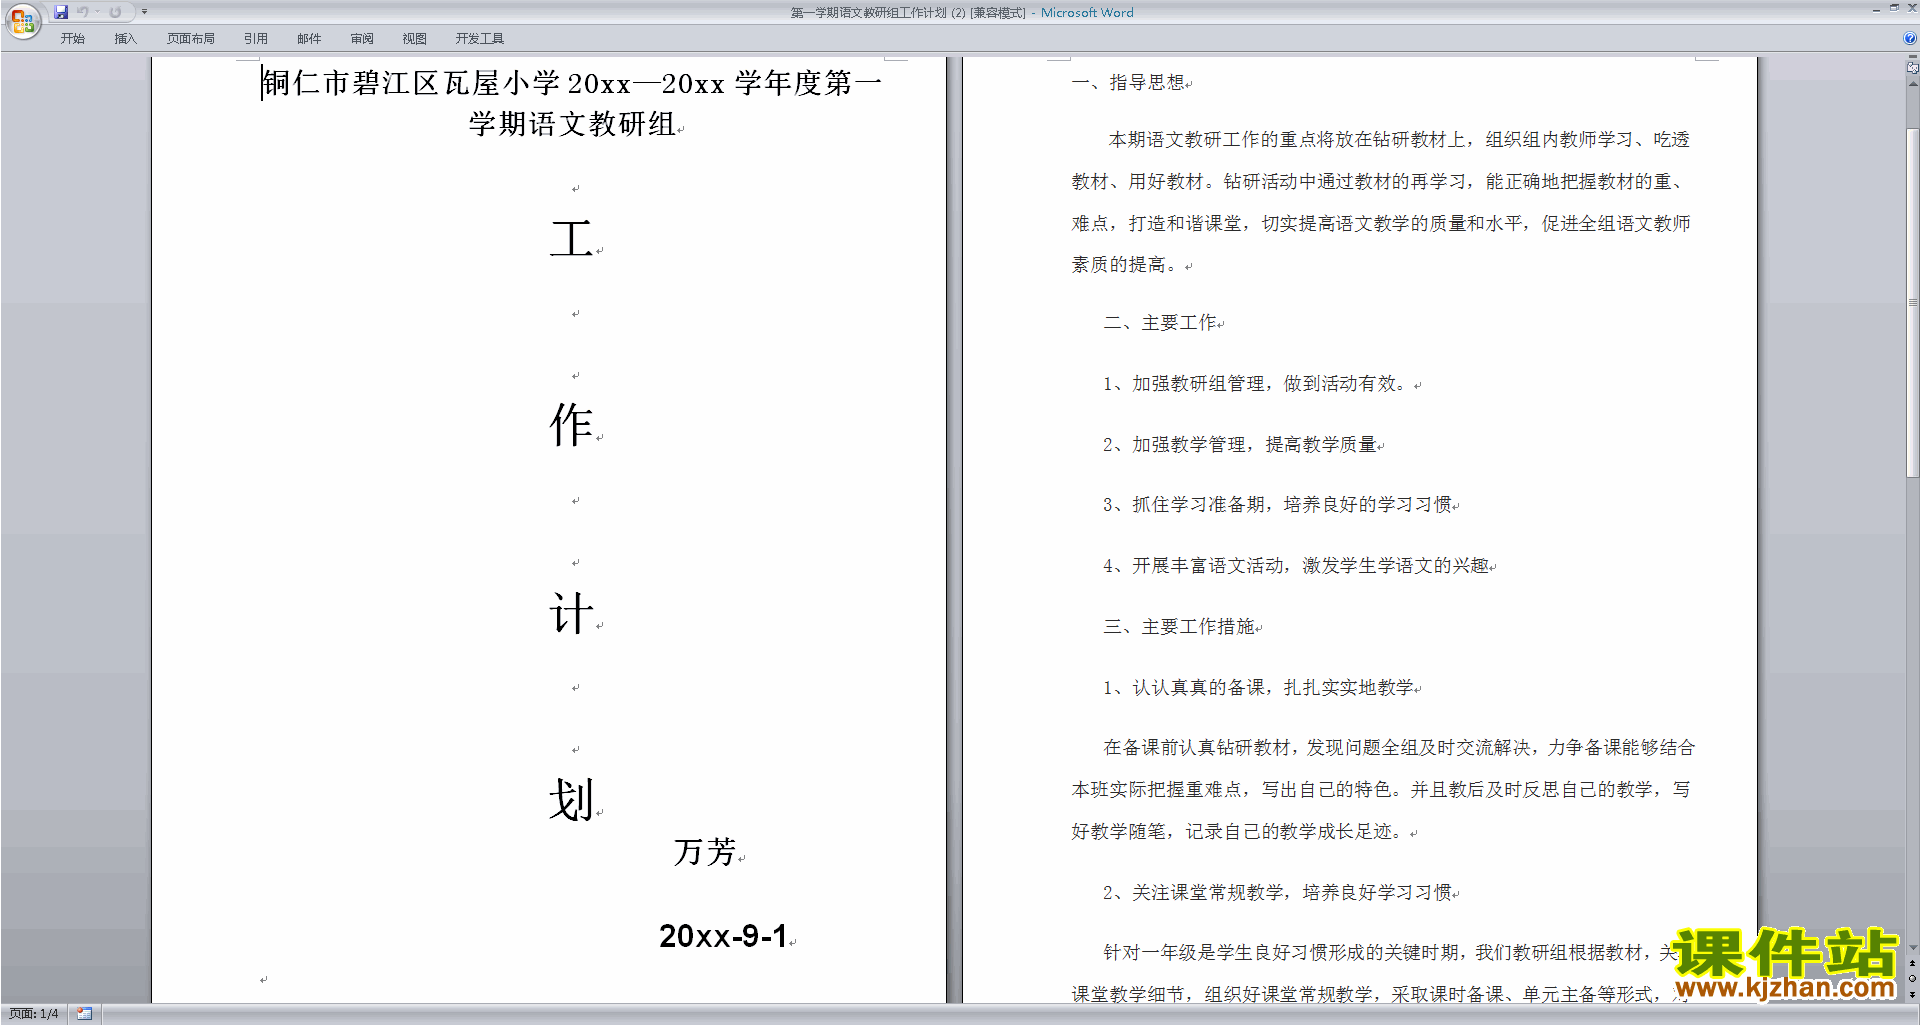Switch to the 视图 tab

click(x=415, y=39)
